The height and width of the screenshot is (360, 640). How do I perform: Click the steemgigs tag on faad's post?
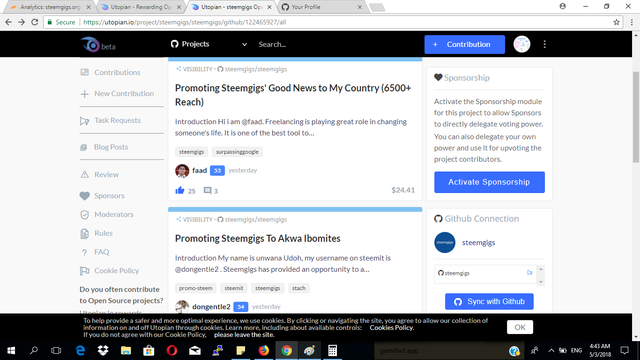point(191,152)
